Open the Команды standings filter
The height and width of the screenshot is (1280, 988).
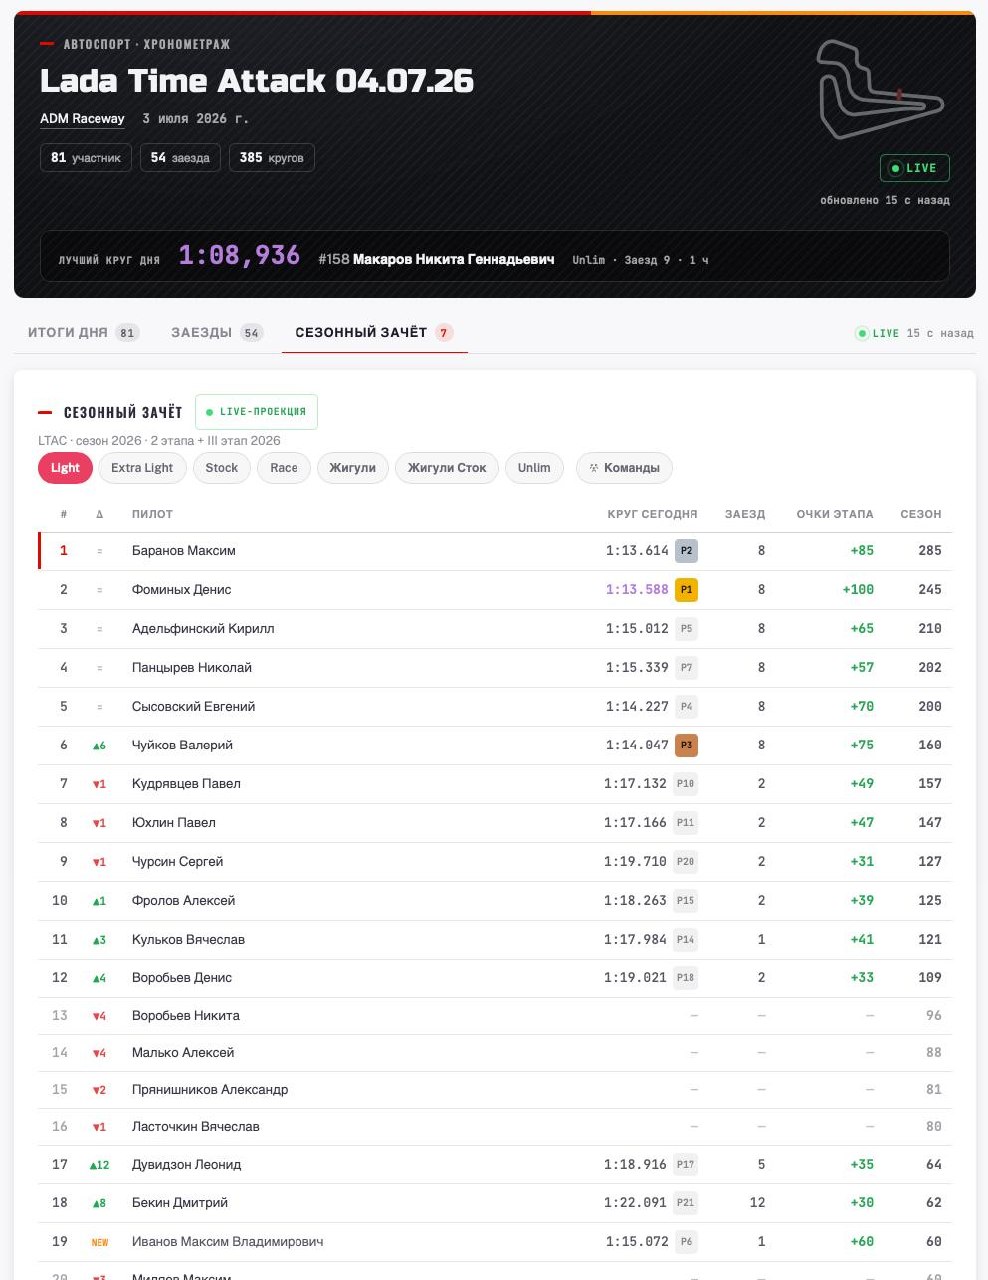click(x=624, y=468)
